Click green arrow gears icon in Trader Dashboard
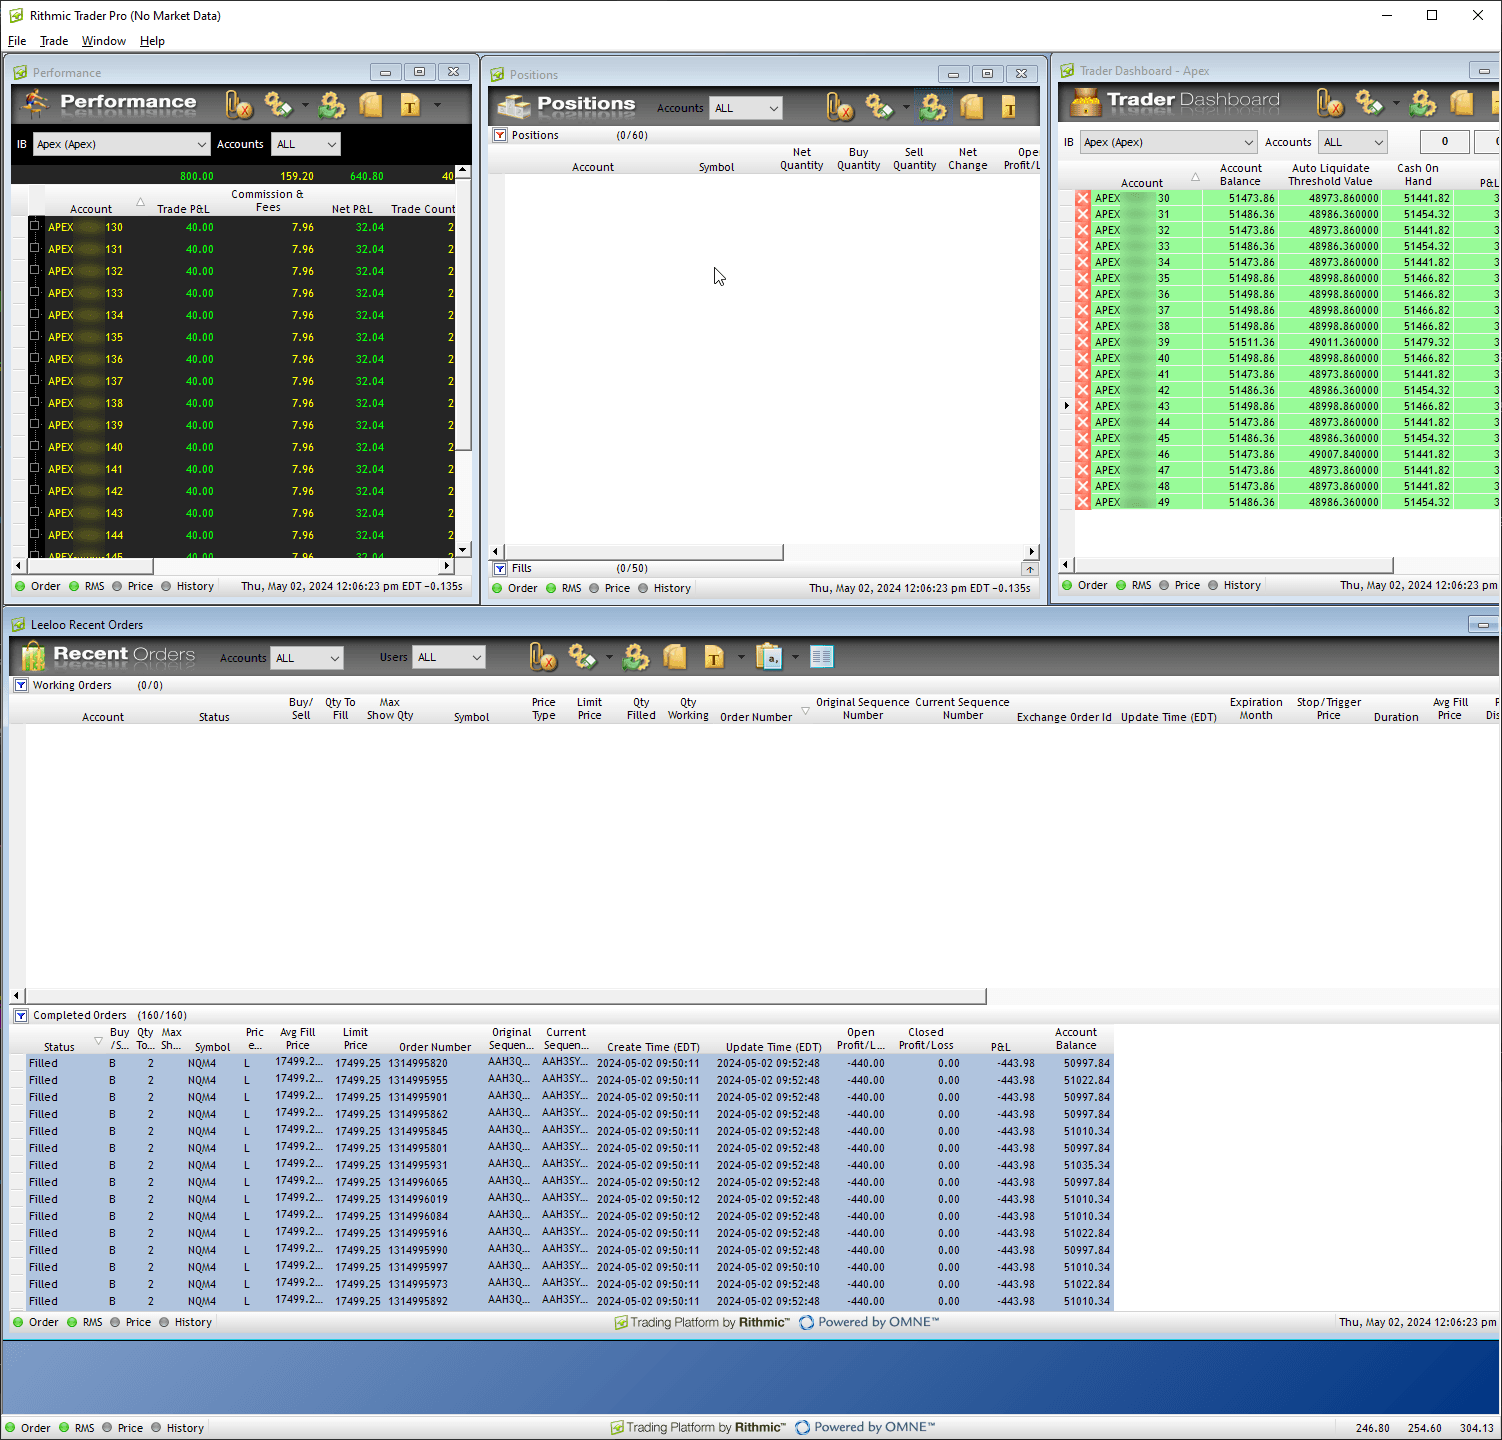Viewport: 1502px width, 1440px height. click(x=1423, y=103)
